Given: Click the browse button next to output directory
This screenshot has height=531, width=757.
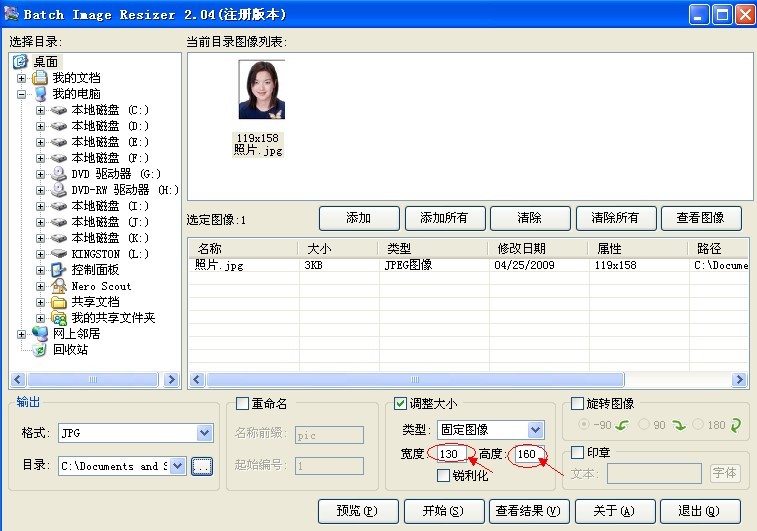Looking at the screenshot, I should click(x=202, y=466).
